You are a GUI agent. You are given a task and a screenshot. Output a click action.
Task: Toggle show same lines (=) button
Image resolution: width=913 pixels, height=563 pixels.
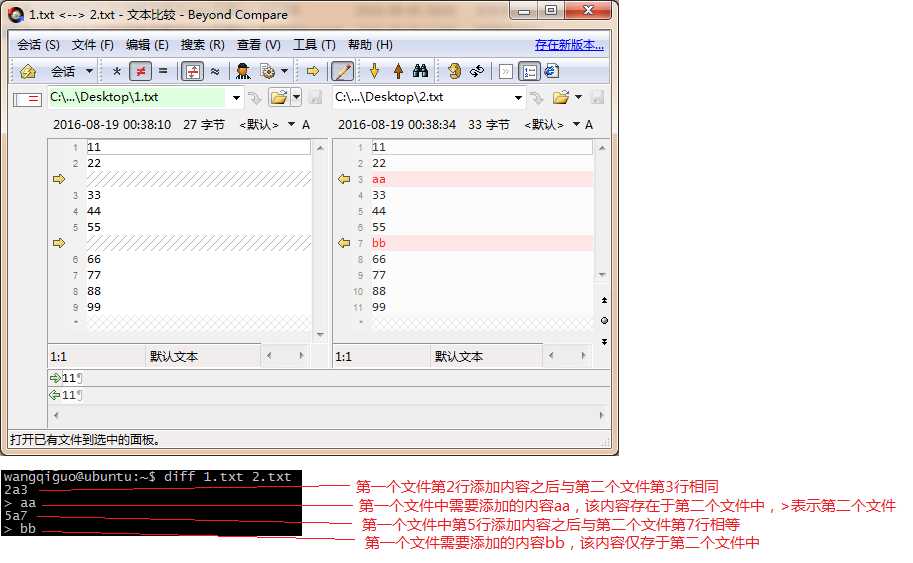tap(163, 71)
